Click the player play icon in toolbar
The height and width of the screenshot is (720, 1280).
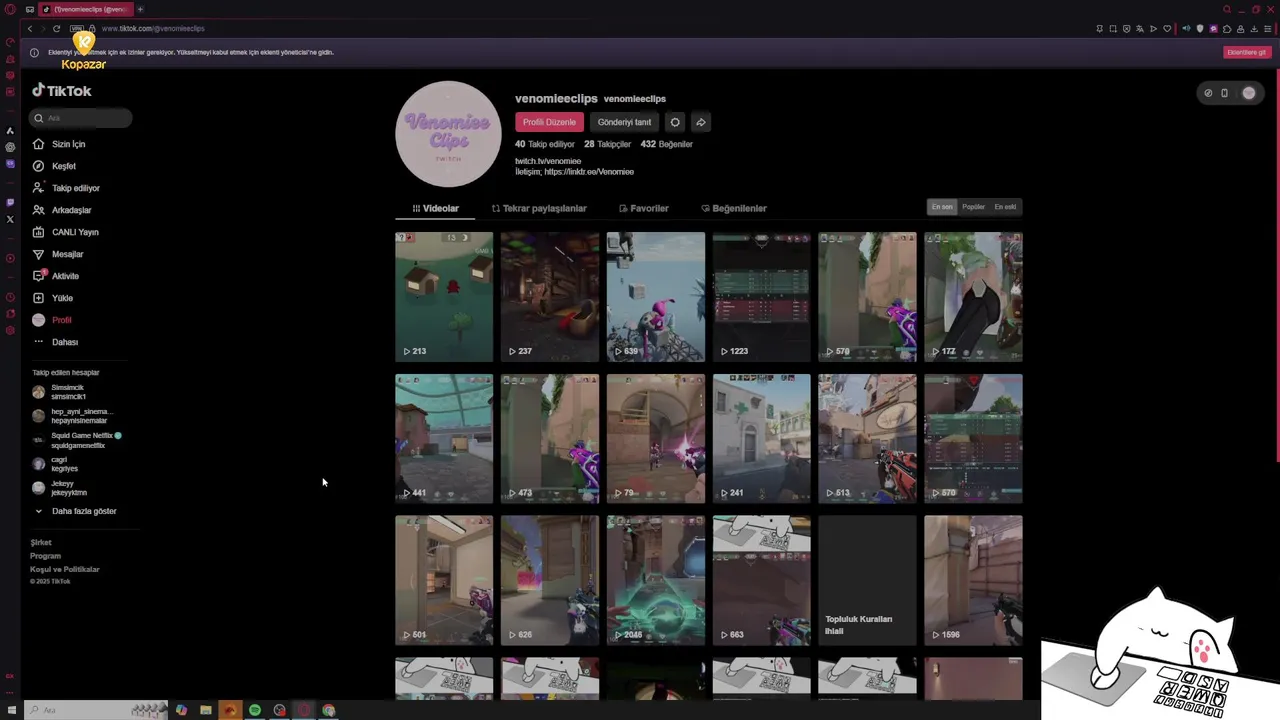coord(1153,29)
